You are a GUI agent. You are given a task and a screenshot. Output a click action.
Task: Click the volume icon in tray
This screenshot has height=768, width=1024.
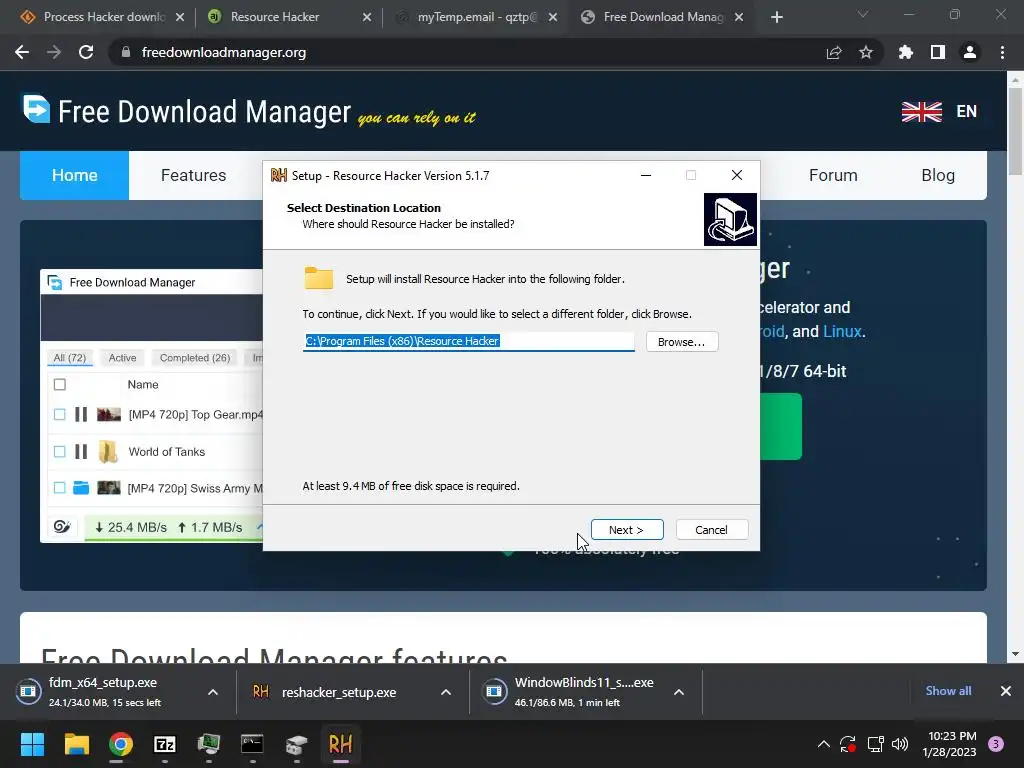click(x=900, y=744)
